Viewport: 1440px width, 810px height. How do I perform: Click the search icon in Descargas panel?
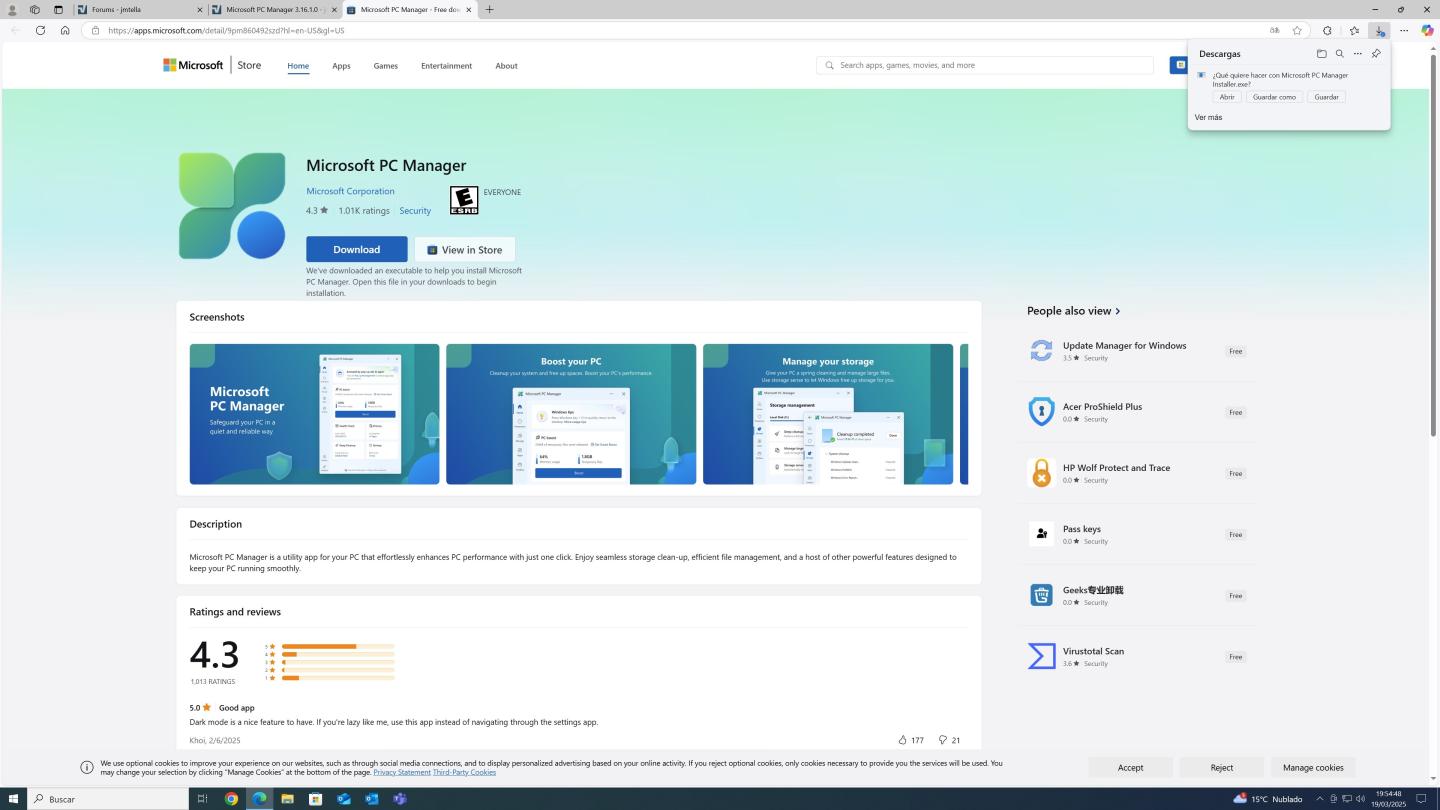click(1339, 54)
